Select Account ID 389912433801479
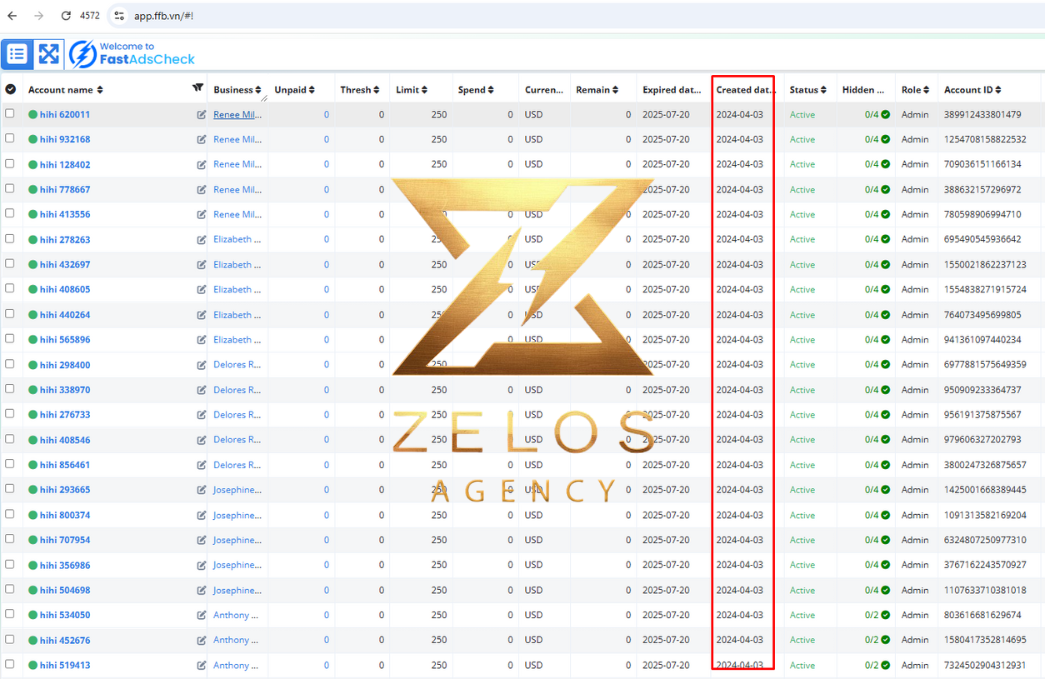The image size is (1045, 679). [982, 115]
